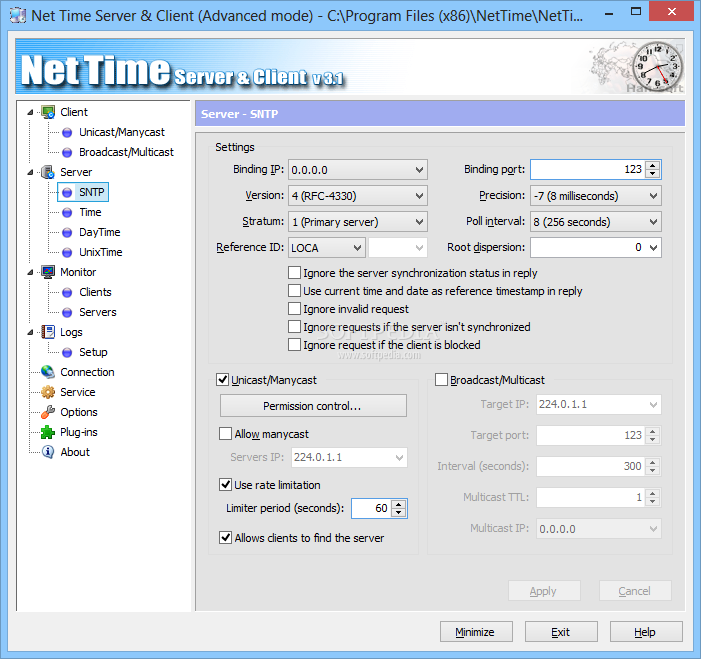
Task: Click the blue bullet beside DayTime
Action: (67, 232)
